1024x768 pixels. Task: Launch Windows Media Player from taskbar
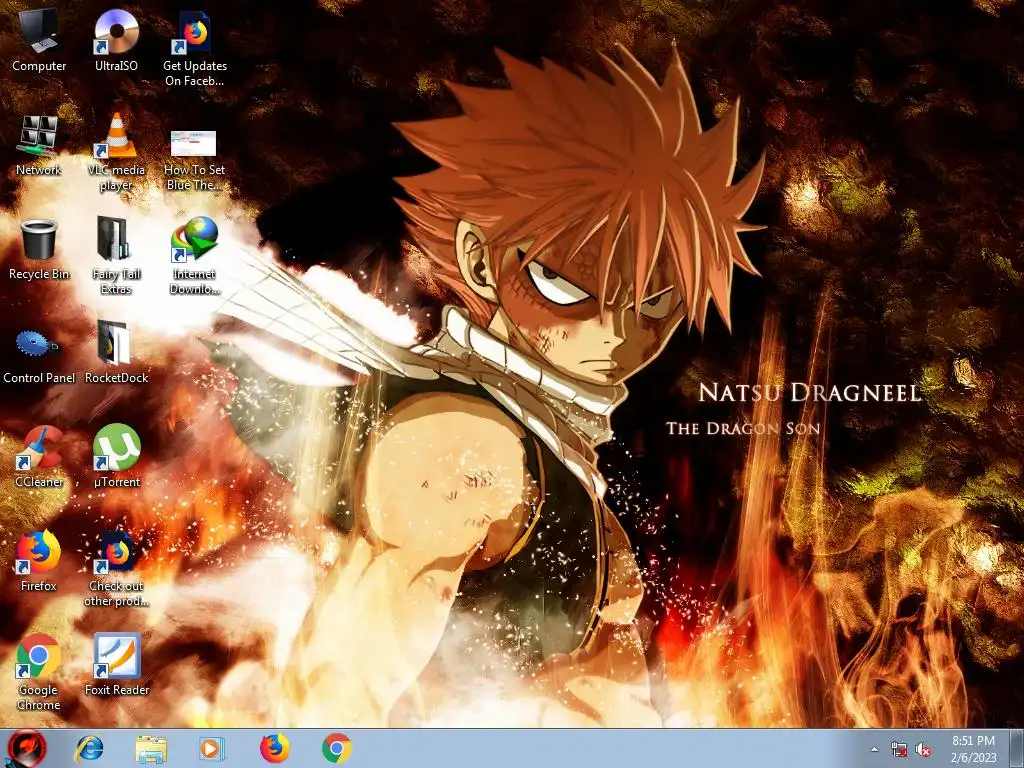(211, 749)
